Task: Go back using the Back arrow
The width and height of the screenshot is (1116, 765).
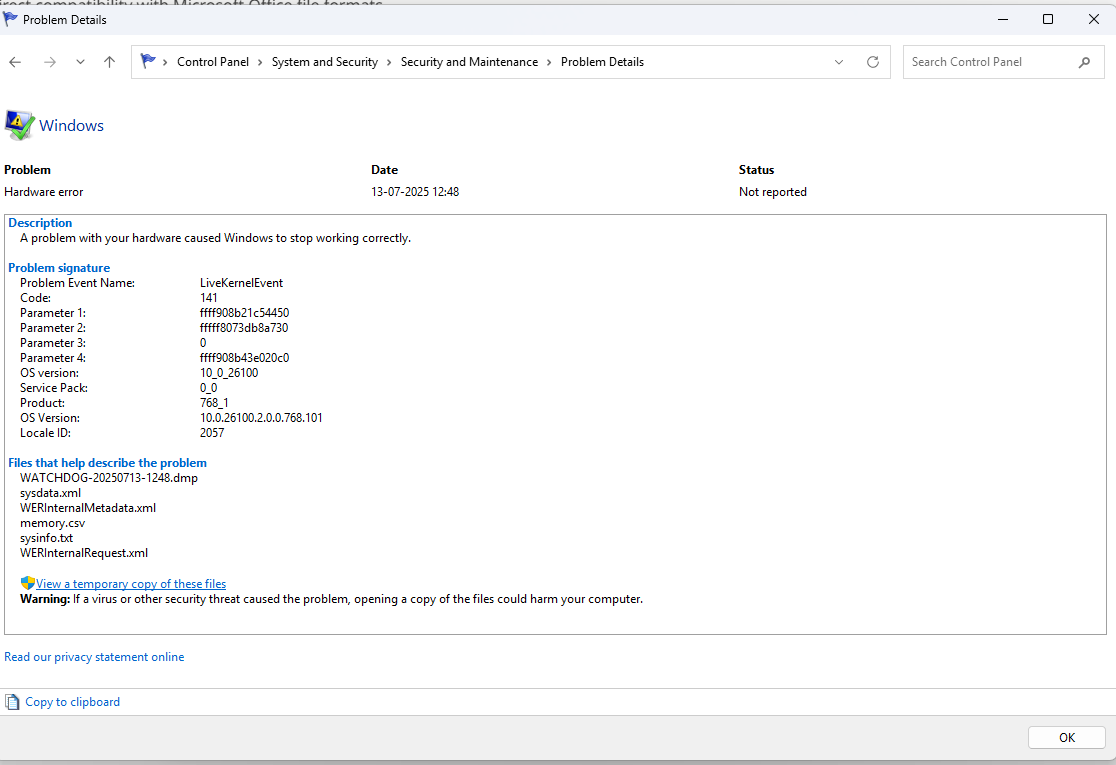Action: pyautogui.click(x=15, y=63)
